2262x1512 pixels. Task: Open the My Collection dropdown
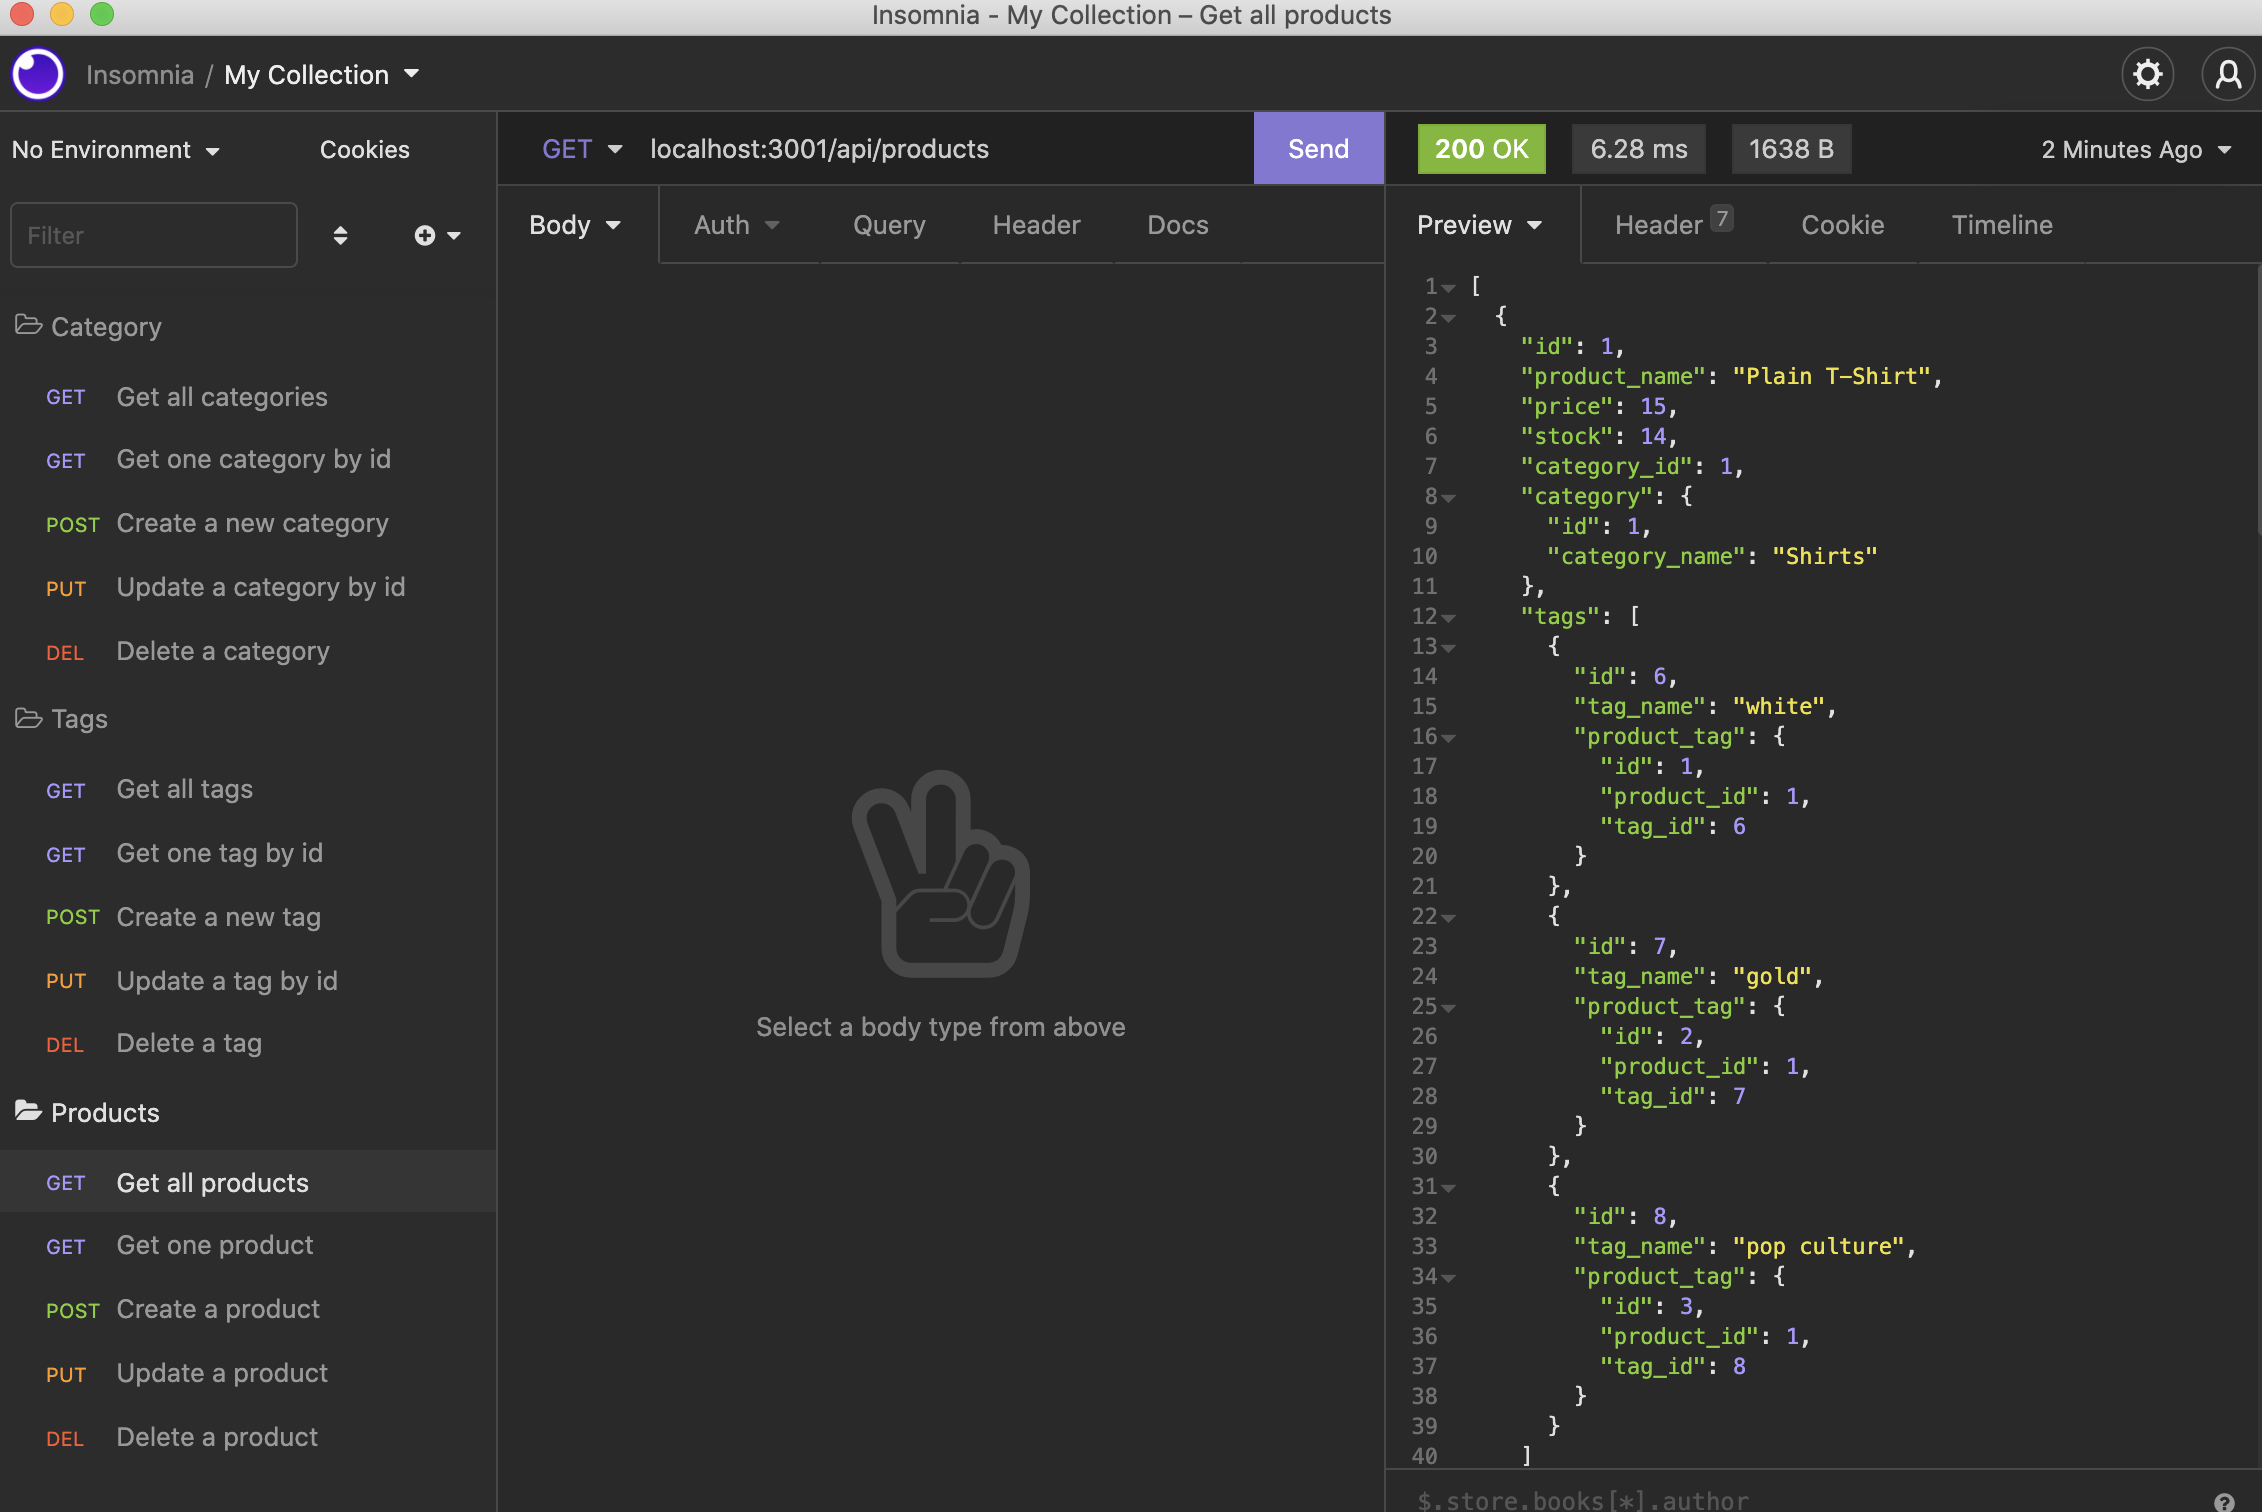[x=321, y=75]
